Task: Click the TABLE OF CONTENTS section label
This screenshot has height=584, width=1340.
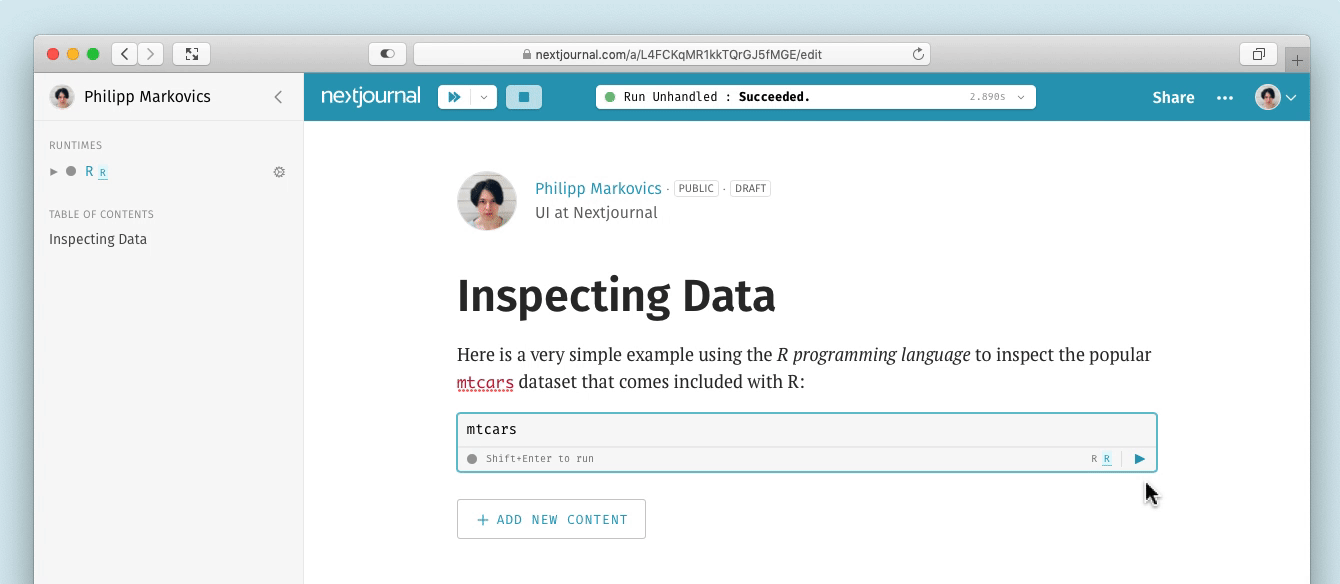Action: click(101, 214)
